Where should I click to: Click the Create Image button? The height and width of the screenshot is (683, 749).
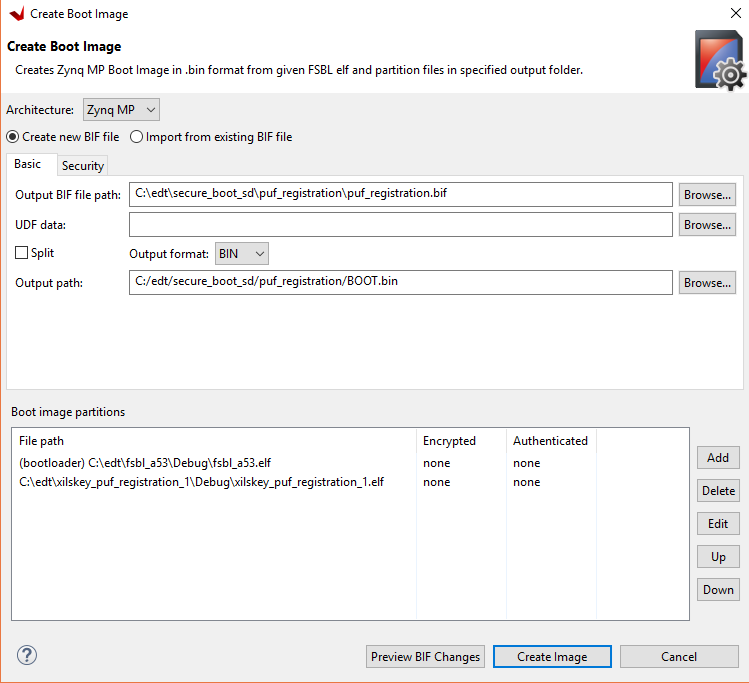552,657
